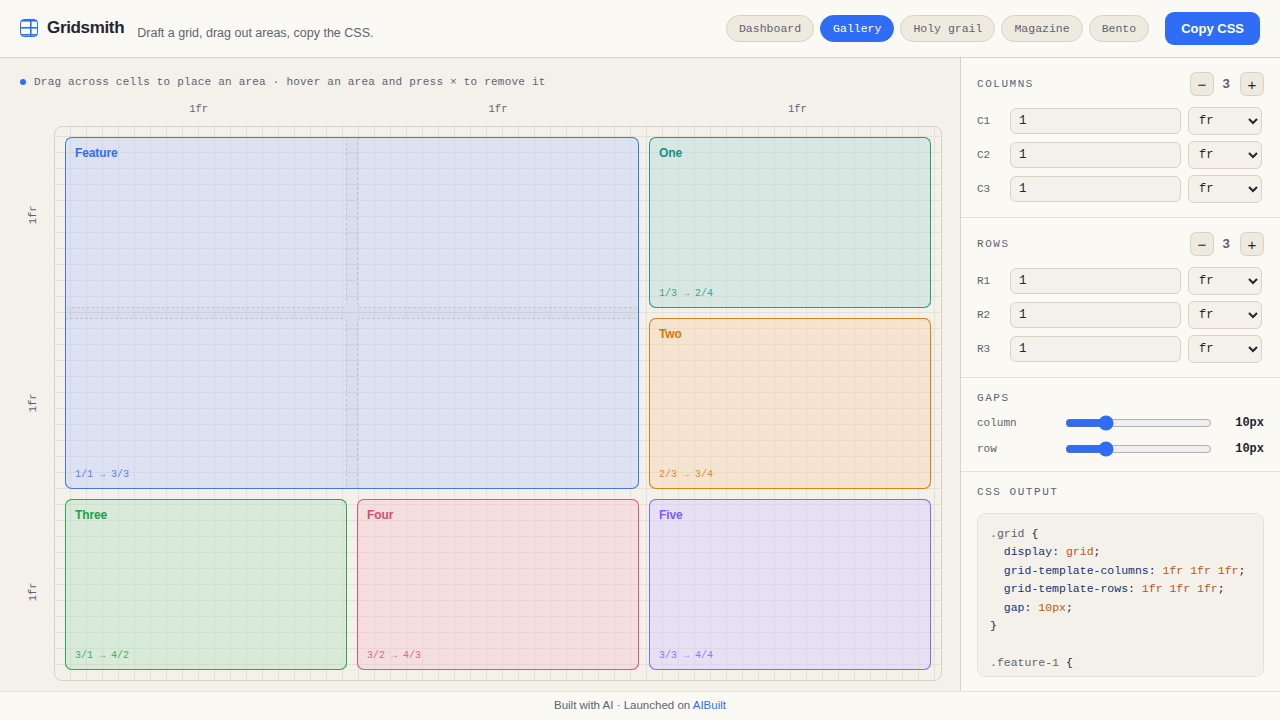Click the ROWS section heading

993,244
